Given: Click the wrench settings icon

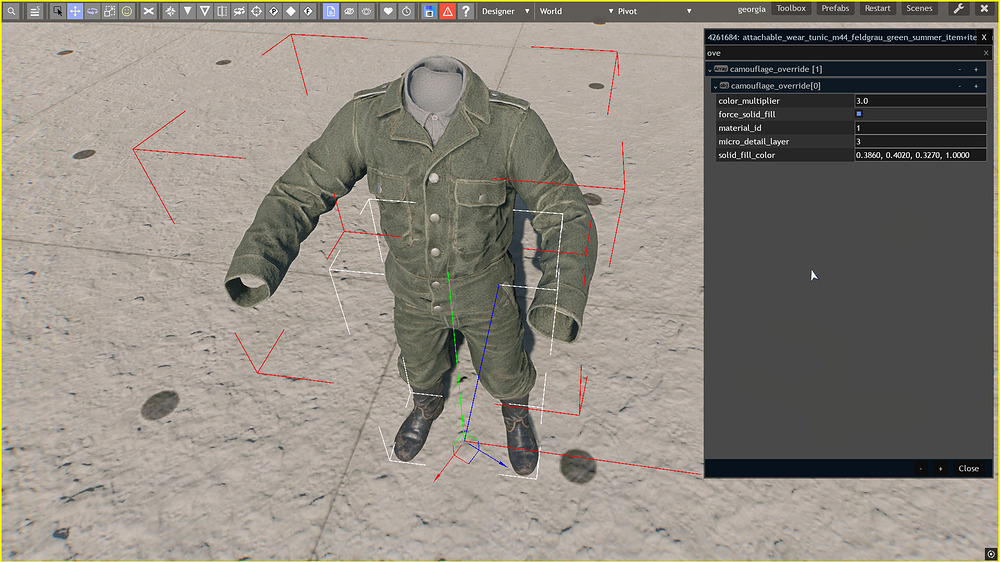Looking at the screenshot, I should coord(958,9).
